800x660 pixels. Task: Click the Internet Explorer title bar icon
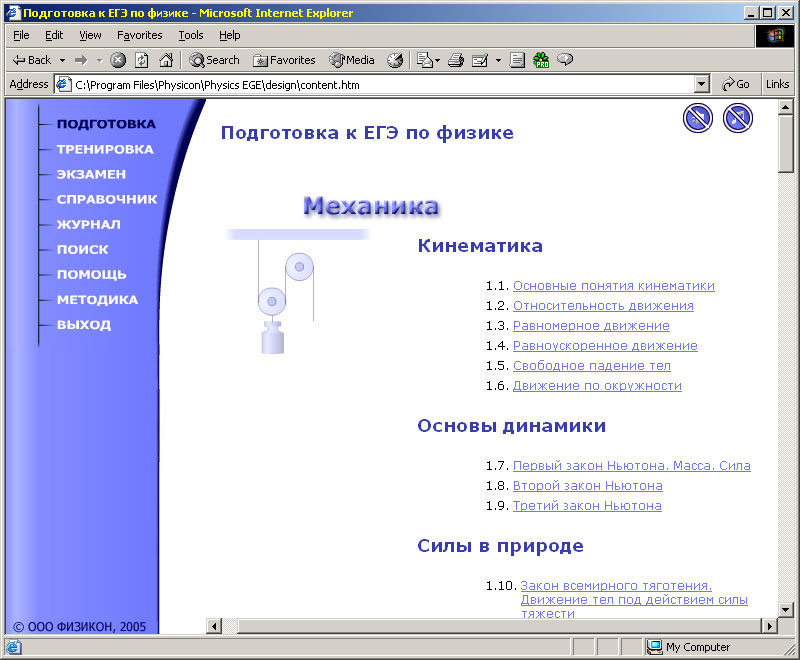[13, 12]
